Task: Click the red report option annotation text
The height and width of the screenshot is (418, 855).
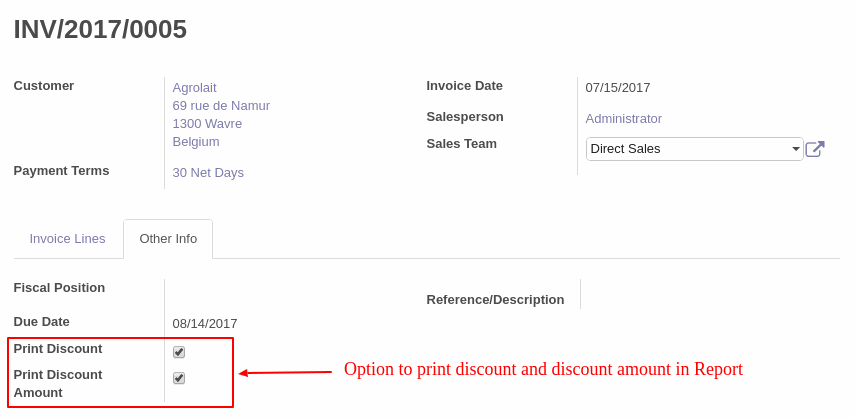Action: [x=543, y=369]
